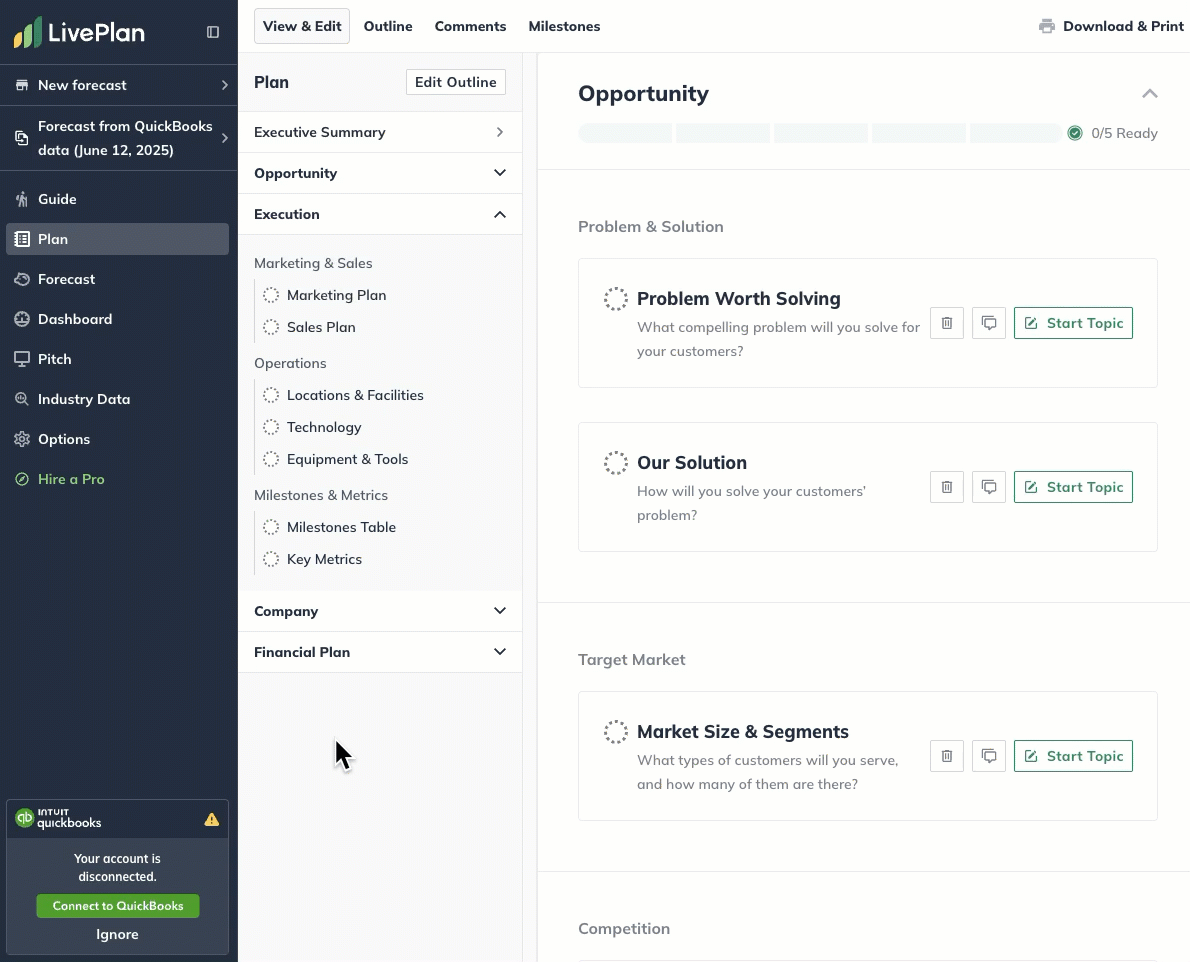Start Topic for Problem Worth Solving
The image size is (1190, 962).
coord(1073,323)
